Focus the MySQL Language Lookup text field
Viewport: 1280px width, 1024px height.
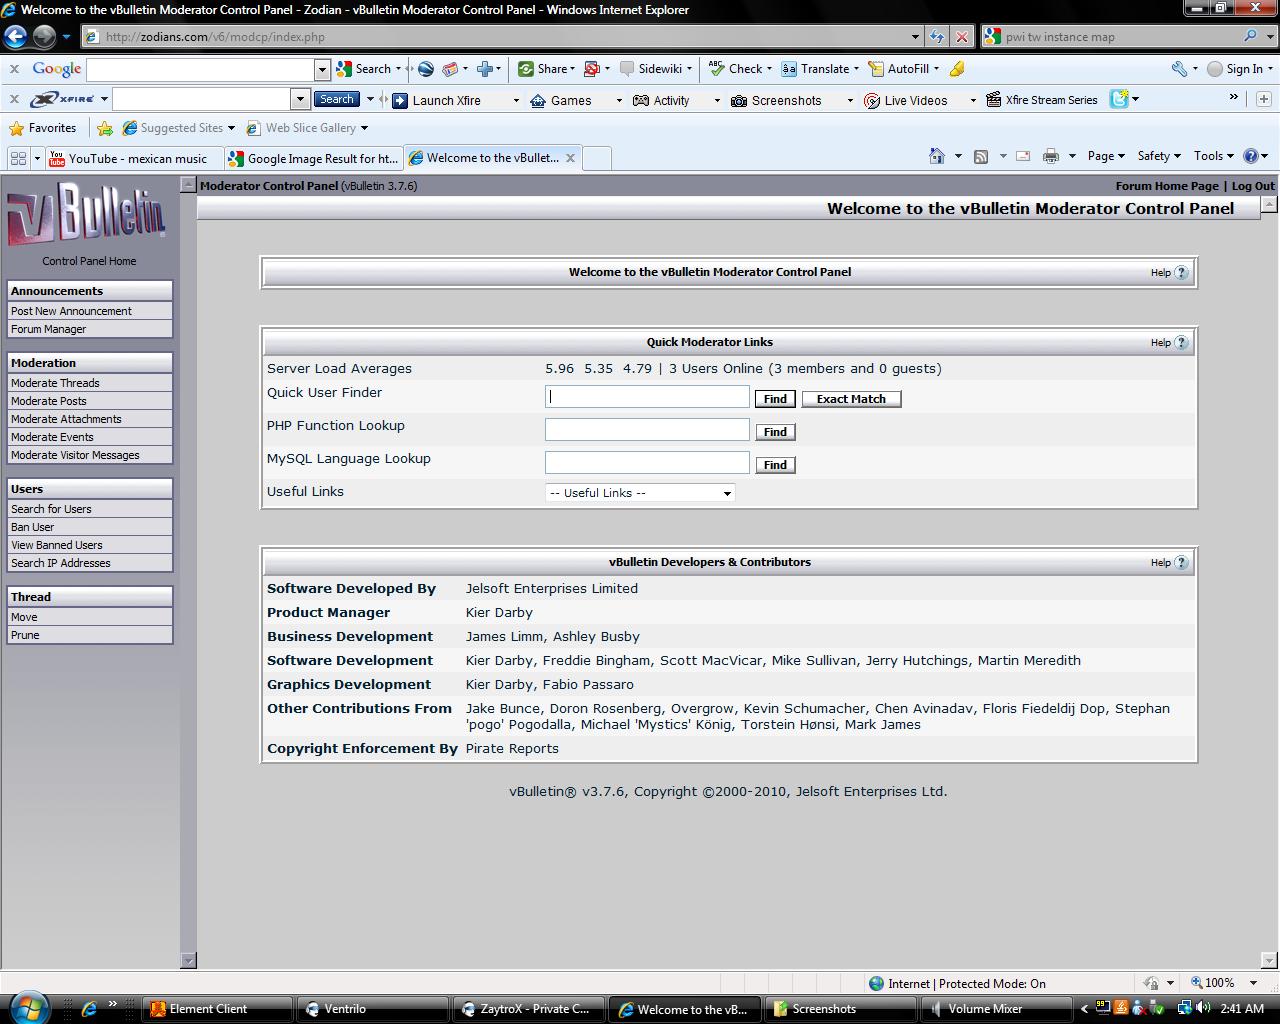pyautogui.click(x=647, y=462)
